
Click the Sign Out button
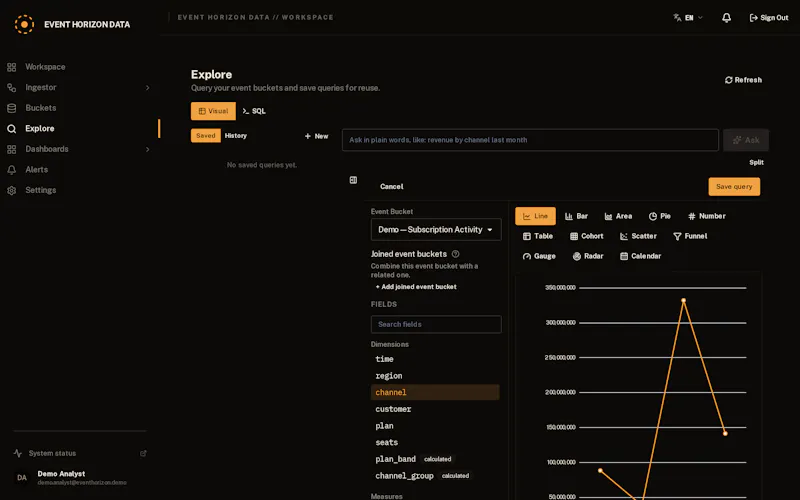pos(769,17)
